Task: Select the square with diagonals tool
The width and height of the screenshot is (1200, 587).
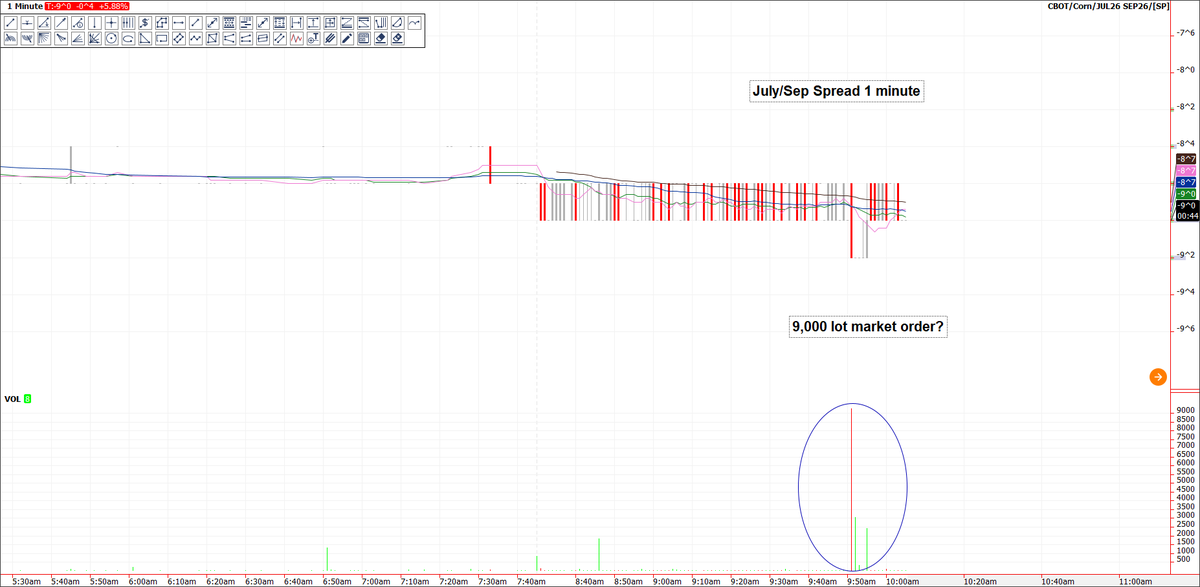Action: coord(213,38)
